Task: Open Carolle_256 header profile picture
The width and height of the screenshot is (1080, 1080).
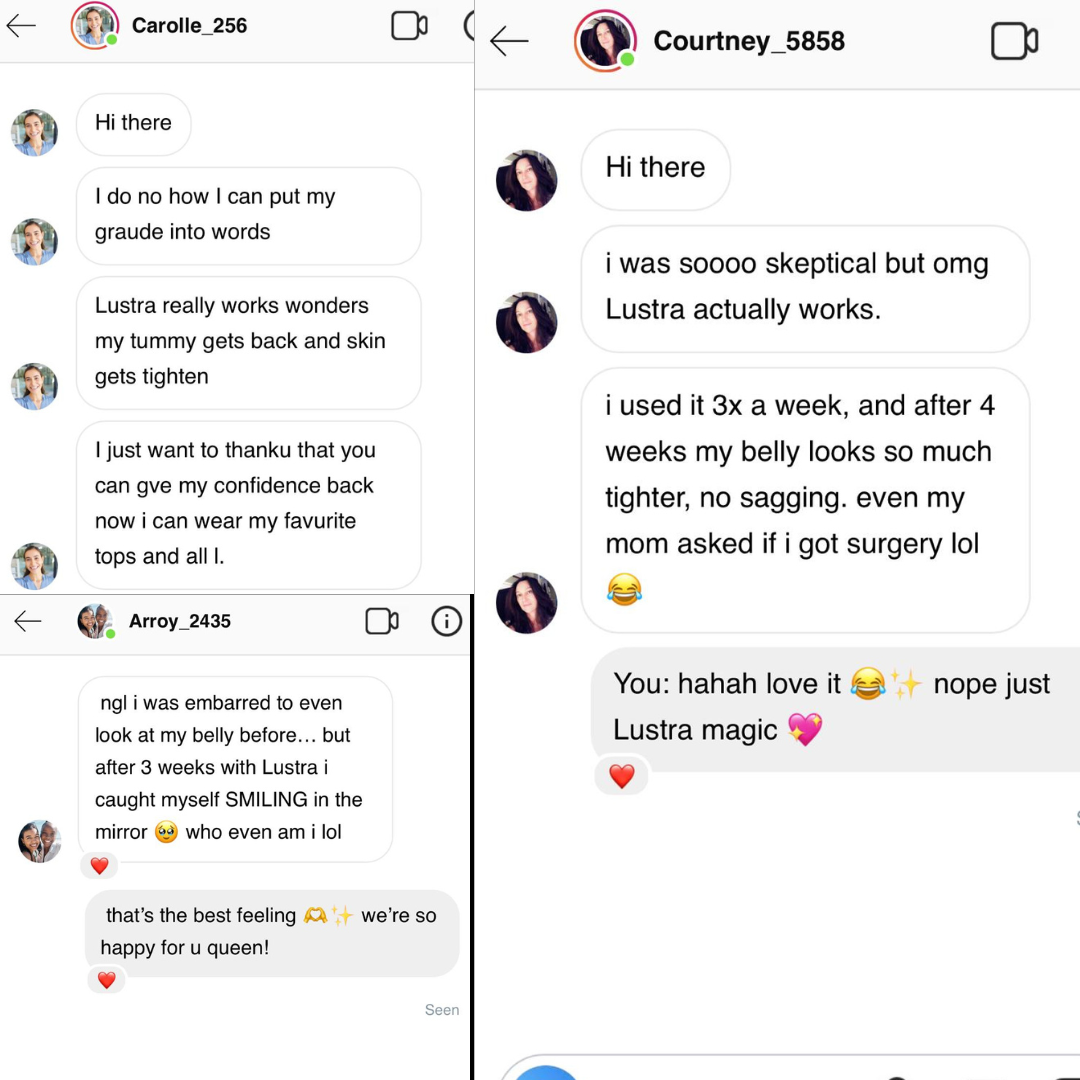Action: click(94, 26)
